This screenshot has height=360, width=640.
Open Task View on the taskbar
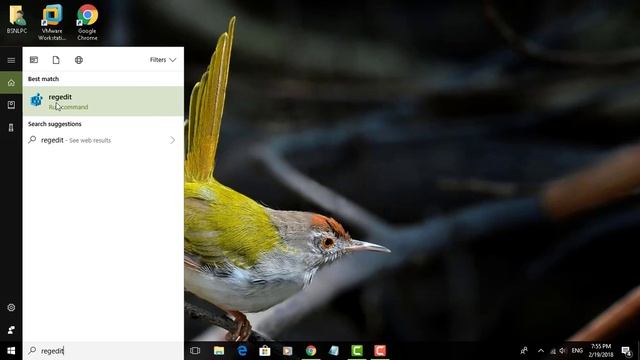click(x=195, y=351)
